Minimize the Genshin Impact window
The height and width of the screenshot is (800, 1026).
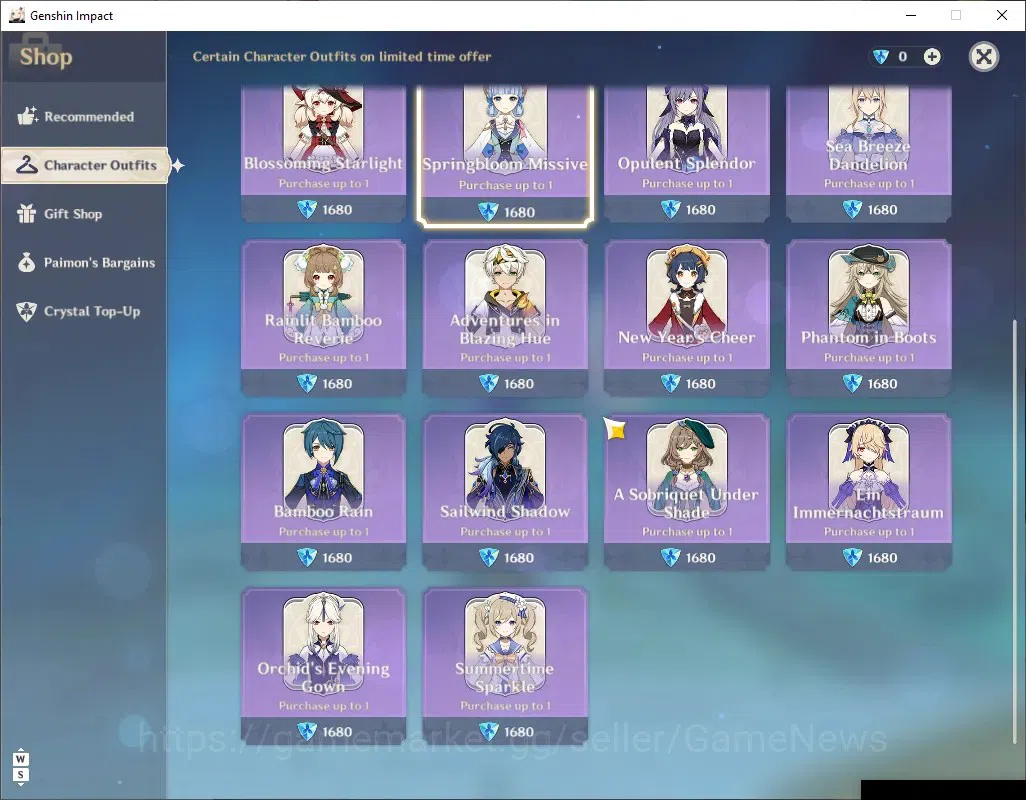[910, 15]
